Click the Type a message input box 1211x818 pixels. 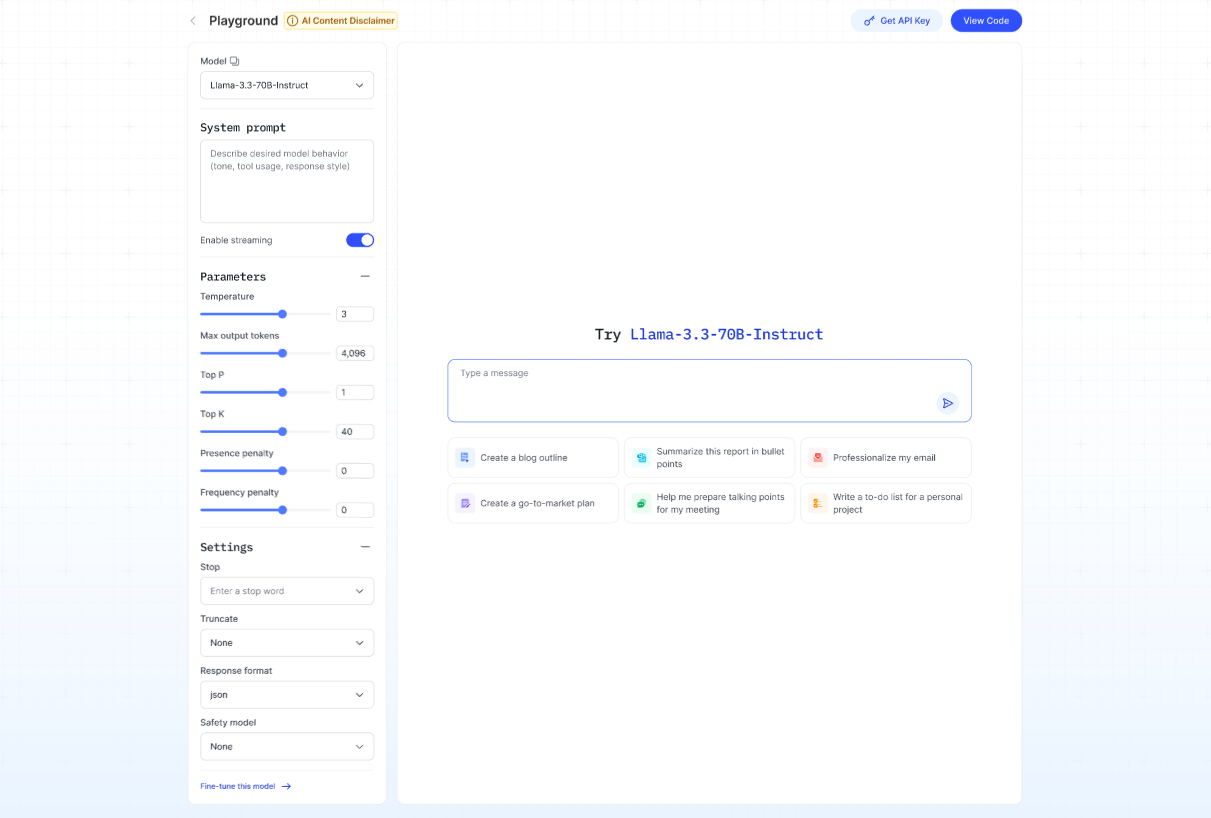[709, 390]
